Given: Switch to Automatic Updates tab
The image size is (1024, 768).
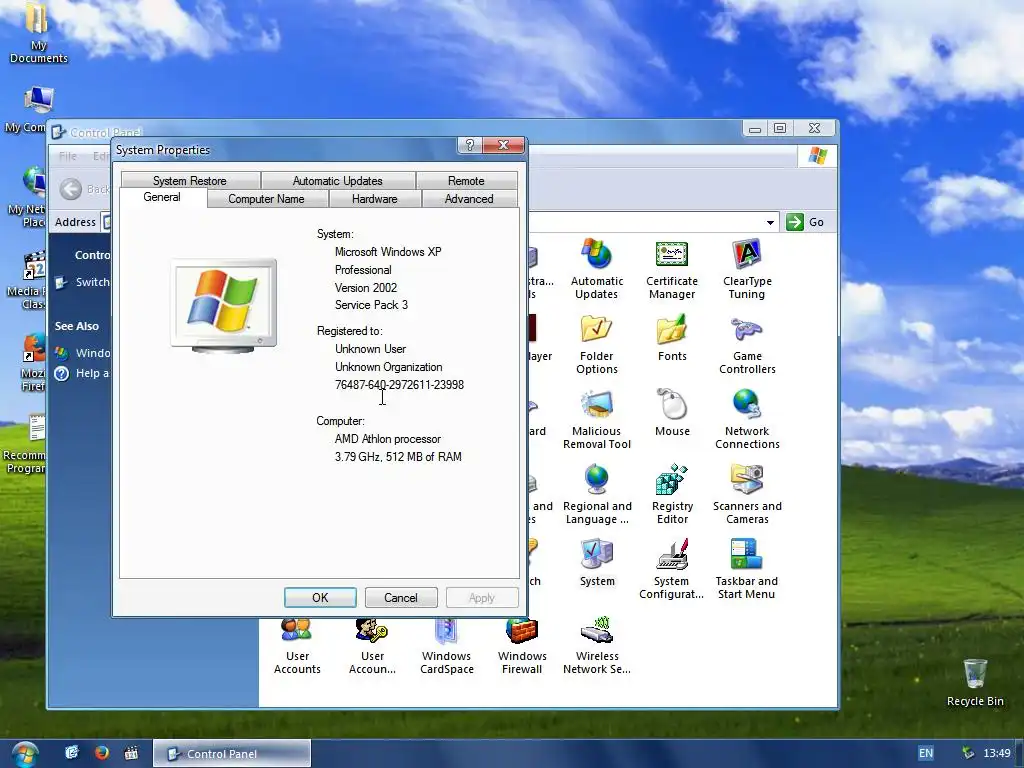Looking at the screenshot, I should pos(338,180).
